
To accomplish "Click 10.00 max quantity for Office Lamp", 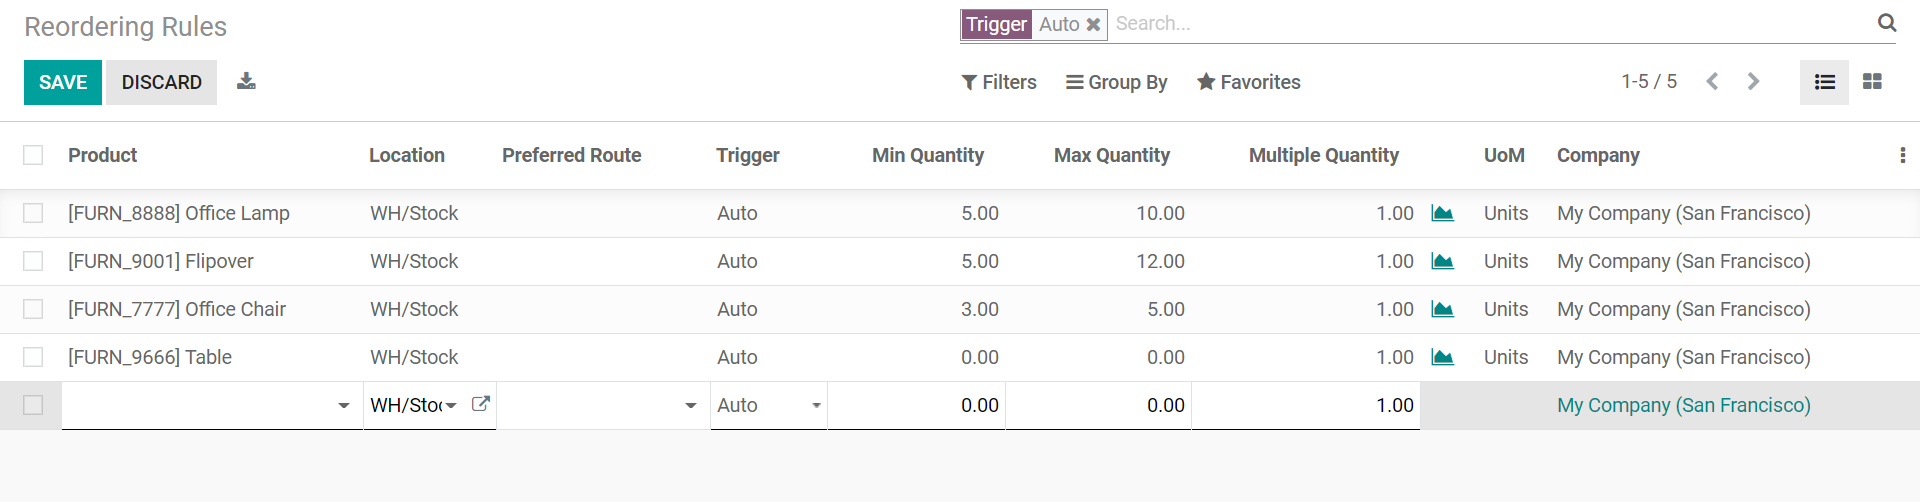I will (1160, 213).
